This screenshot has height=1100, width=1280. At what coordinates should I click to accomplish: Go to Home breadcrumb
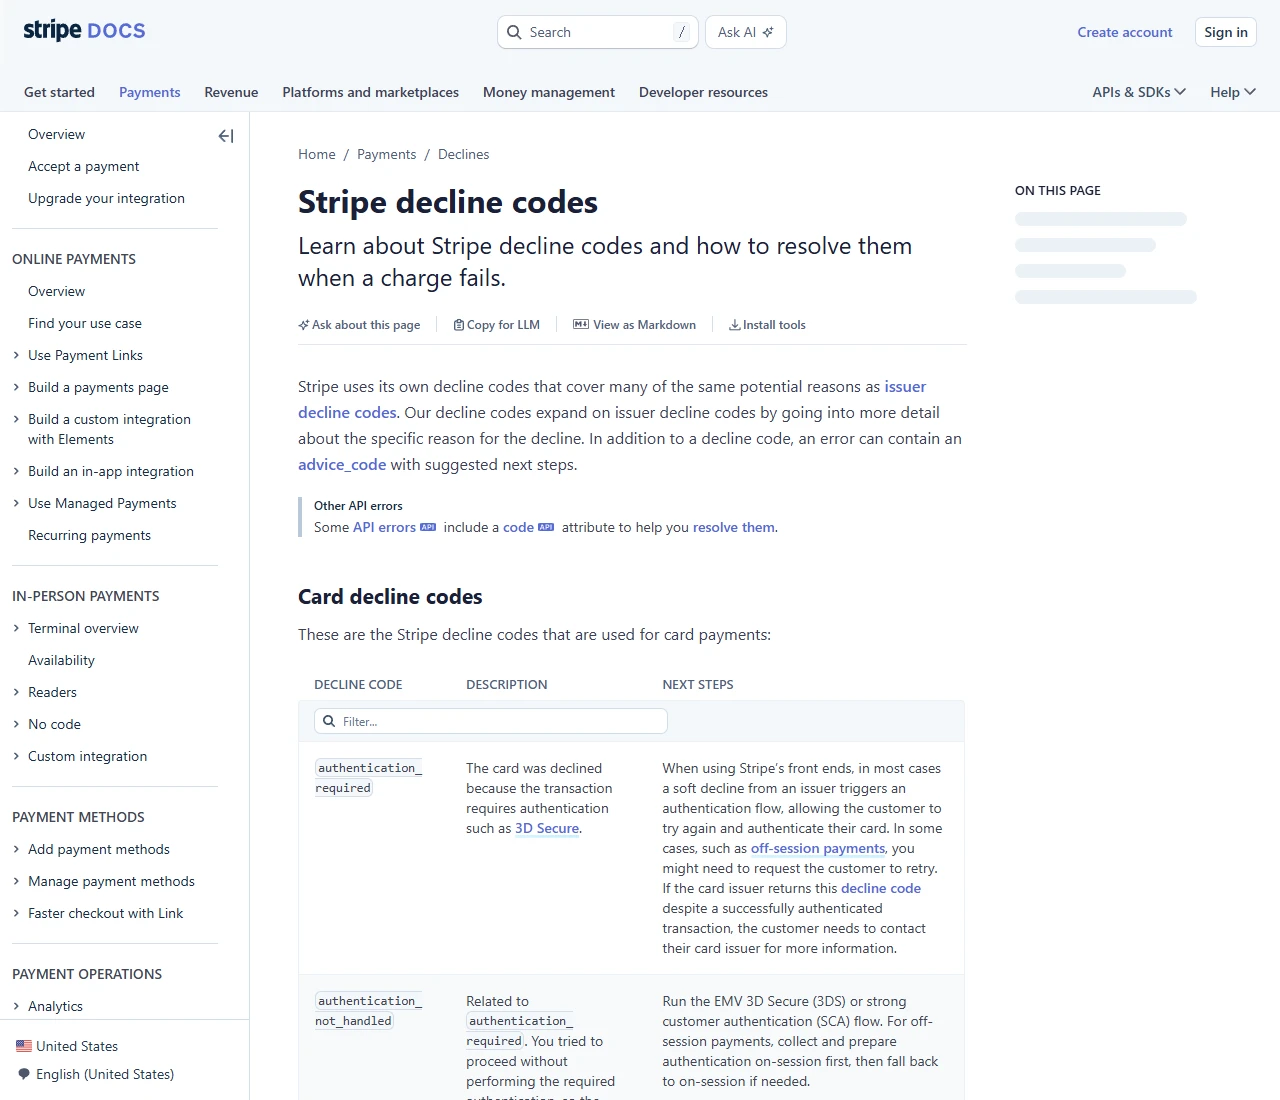(x=317, y=154)
